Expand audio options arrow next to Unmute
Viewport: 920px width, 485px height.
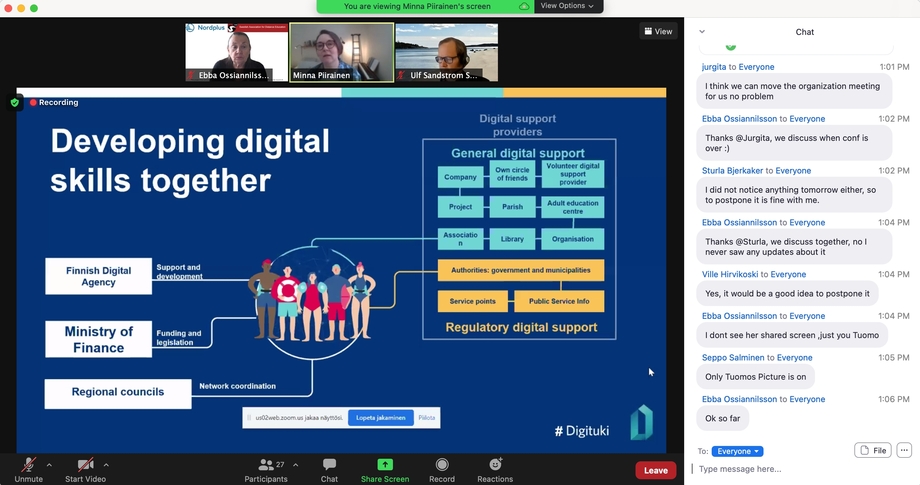click(49, 465)
